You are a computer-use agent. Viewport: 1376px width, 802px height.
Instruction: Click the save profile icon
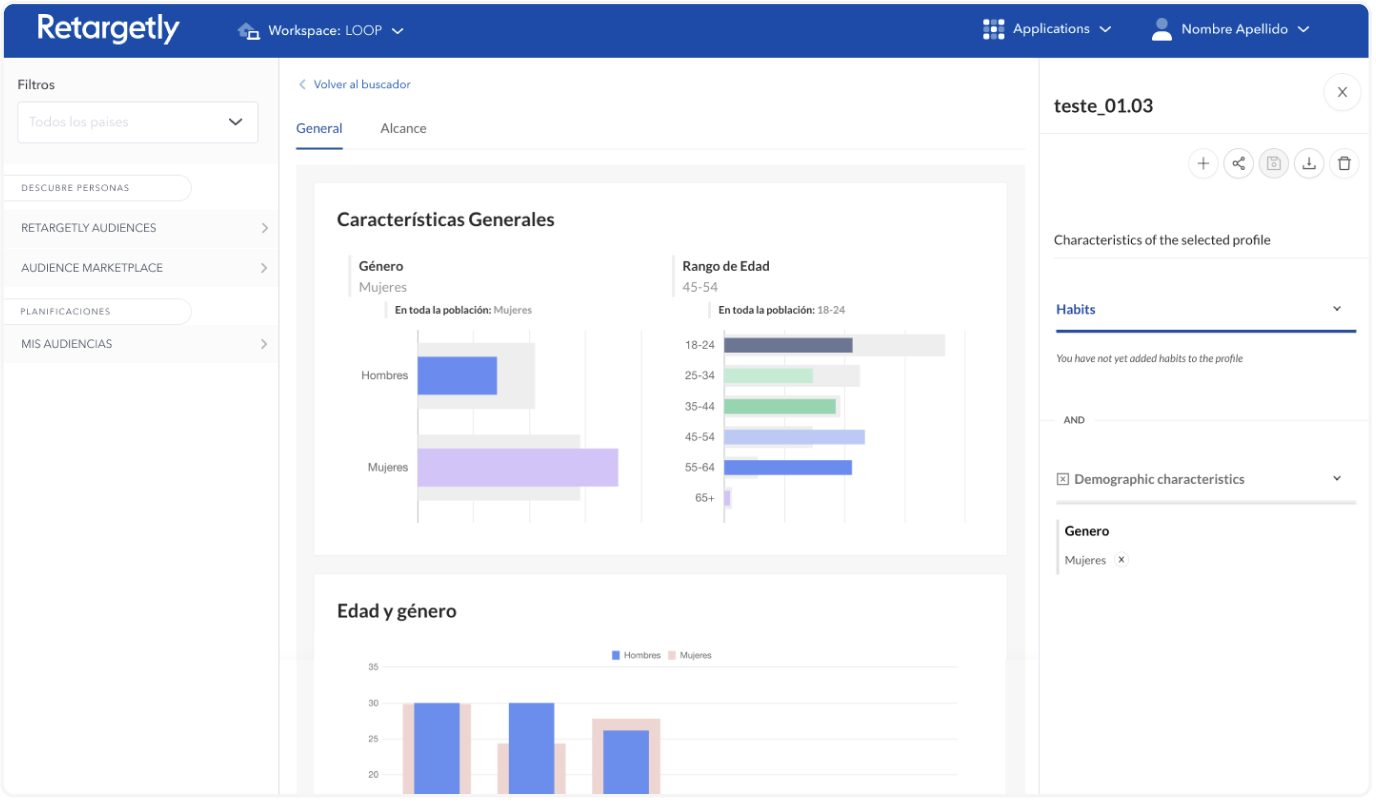(x=1273, y=163)
